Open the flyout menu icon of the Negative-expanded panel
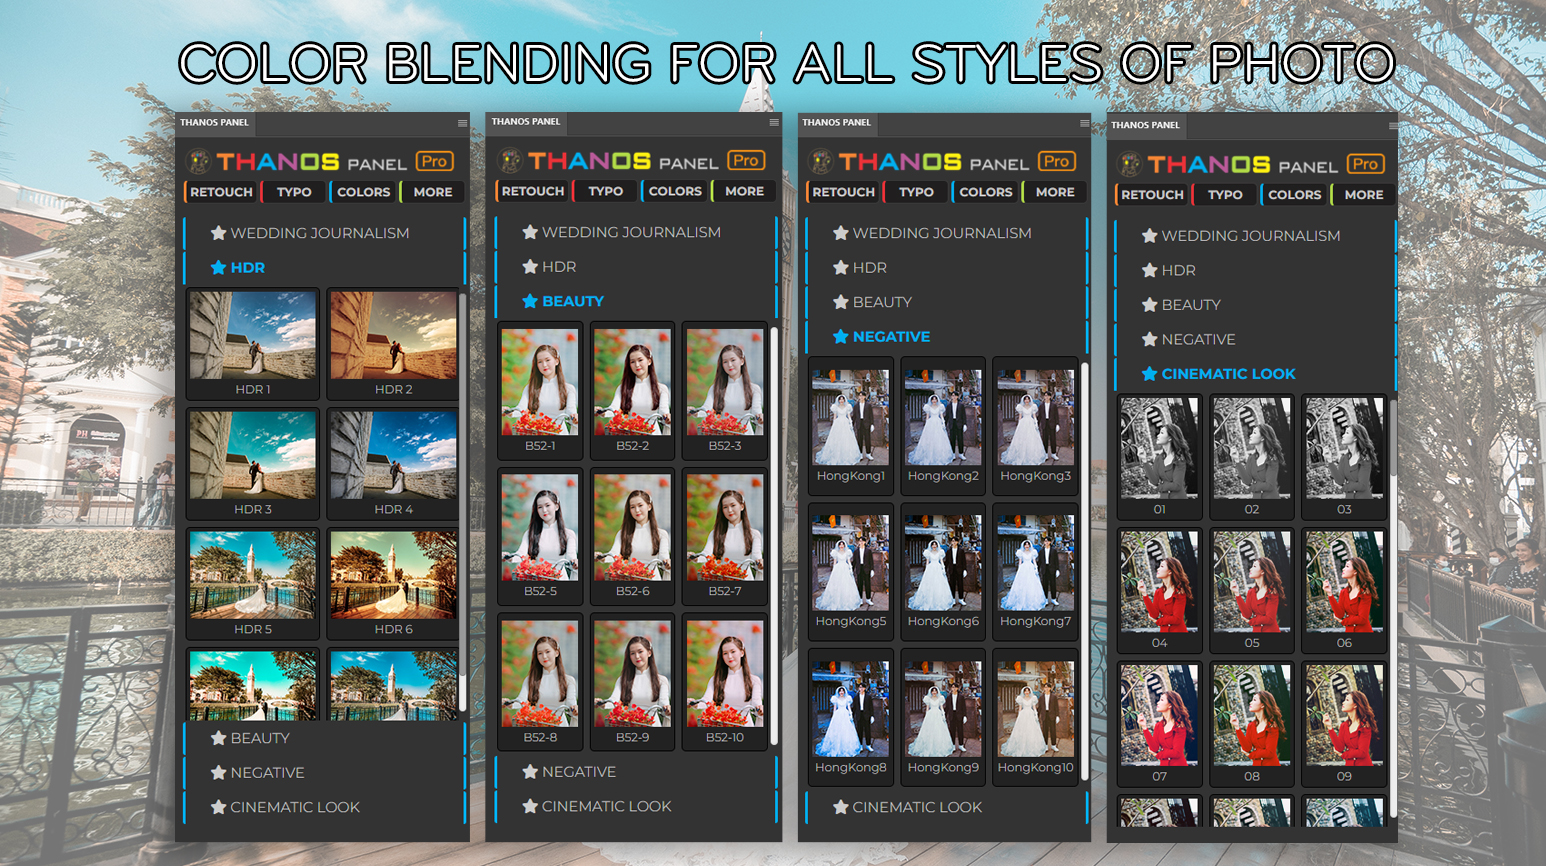The width and height of the screenshot is (1546, 866). (1085, 123)
